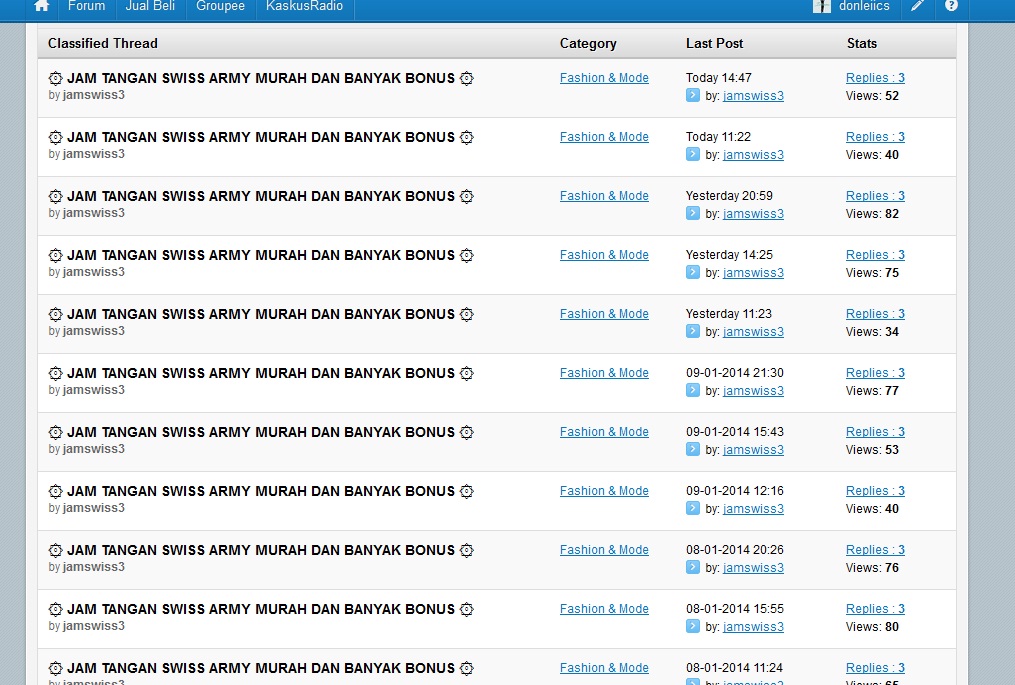Open the help question mark icon
Screen dimensions: 1015x685
951,6
